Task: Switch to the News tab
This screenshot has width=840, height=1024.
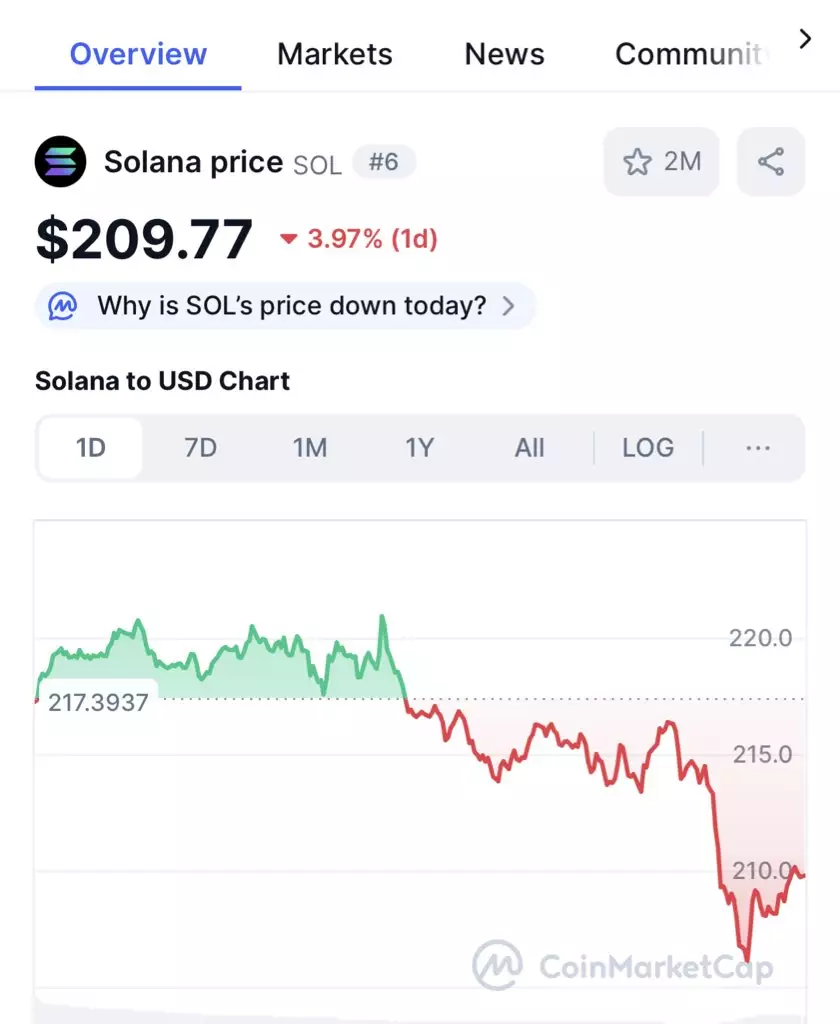Action: (504, 54)
